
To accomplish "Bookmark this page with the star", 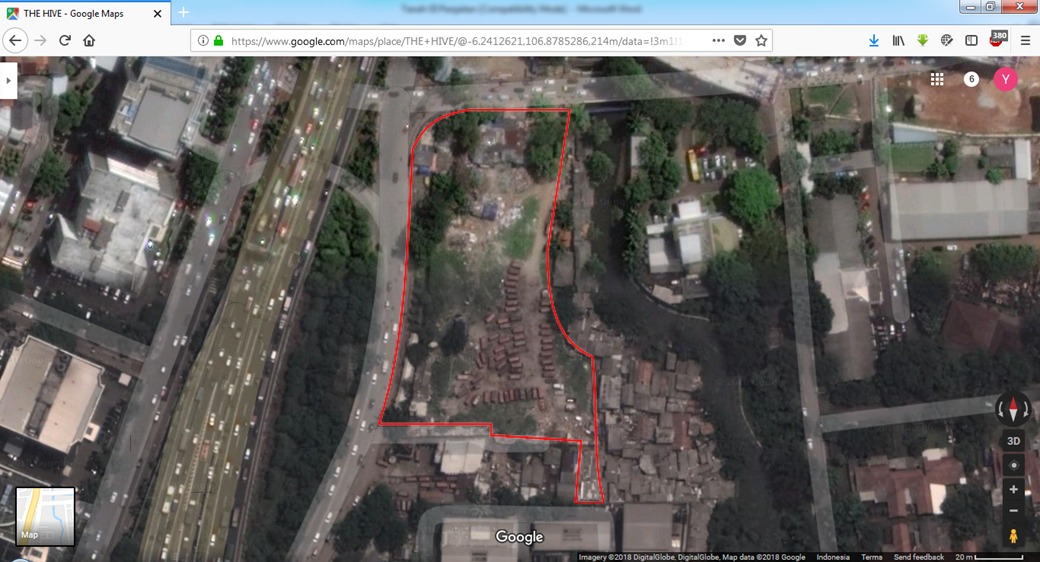I will pos(761,40).
